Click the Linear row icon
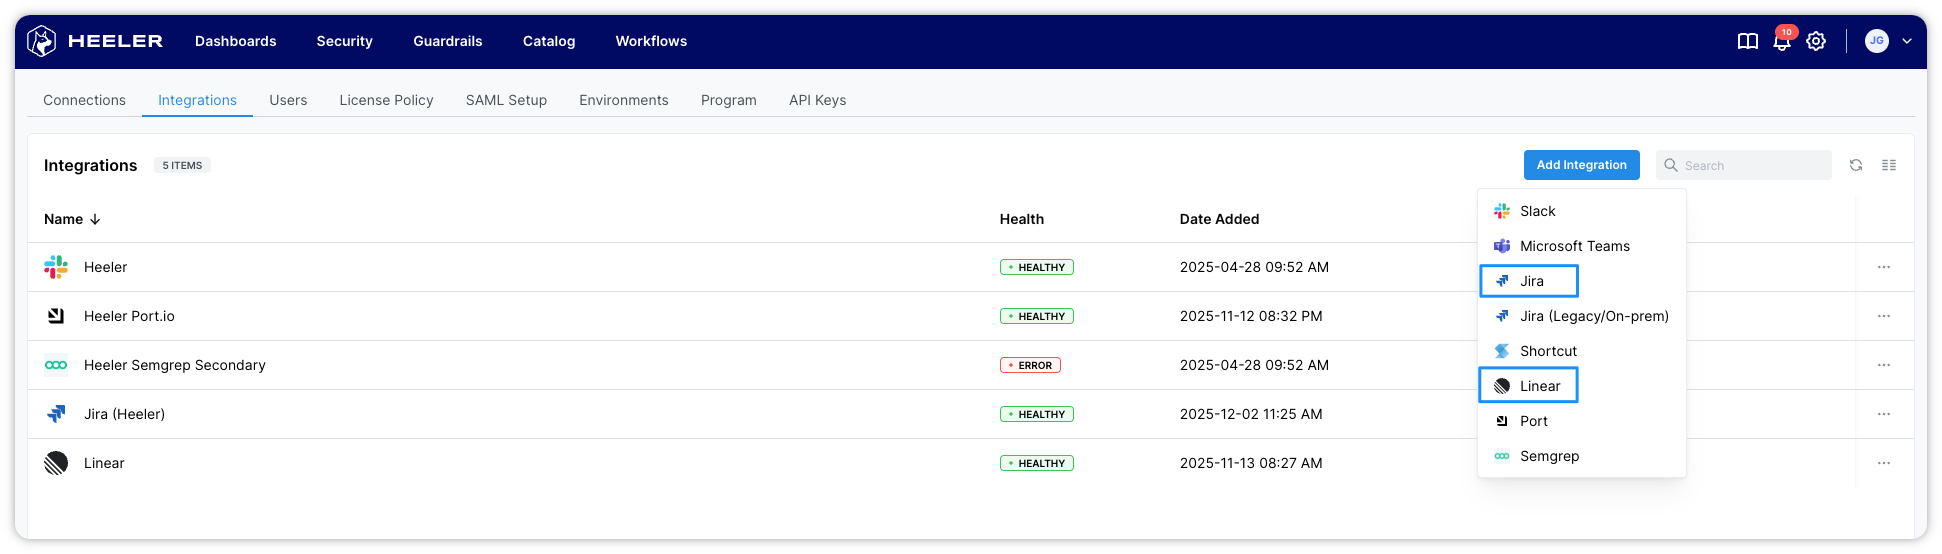Image resolution: width=1942 pixels, height=554 pixels. point(56,463)
